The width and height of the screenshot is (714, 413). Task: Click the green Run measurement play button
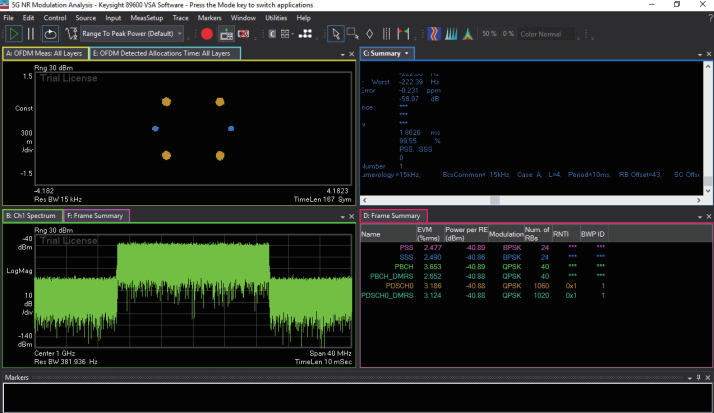tap(15, 33)
